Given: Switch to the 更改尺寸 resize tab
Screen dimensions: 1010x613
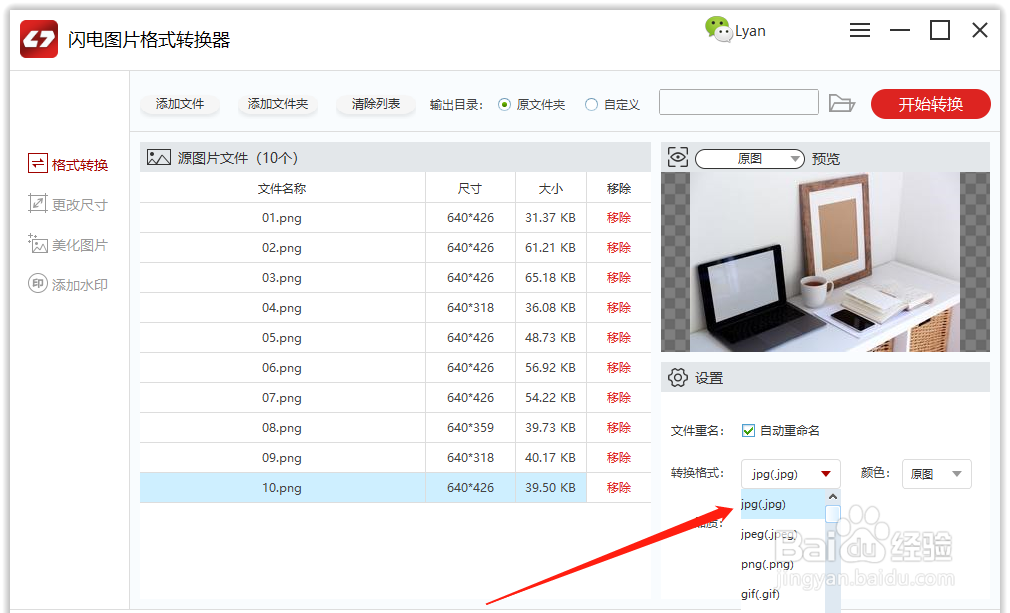Looking at the screenshot, I should [70, 203].
